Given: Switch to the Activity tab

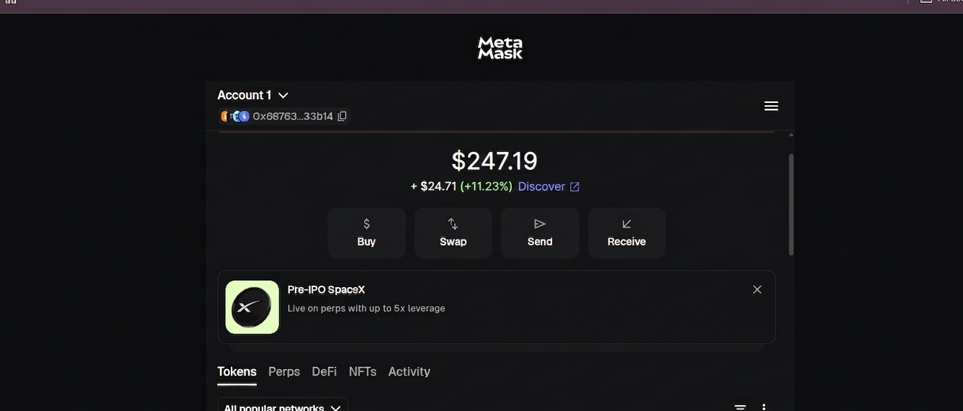Looking at the screenshot, I should click(409, 372).
